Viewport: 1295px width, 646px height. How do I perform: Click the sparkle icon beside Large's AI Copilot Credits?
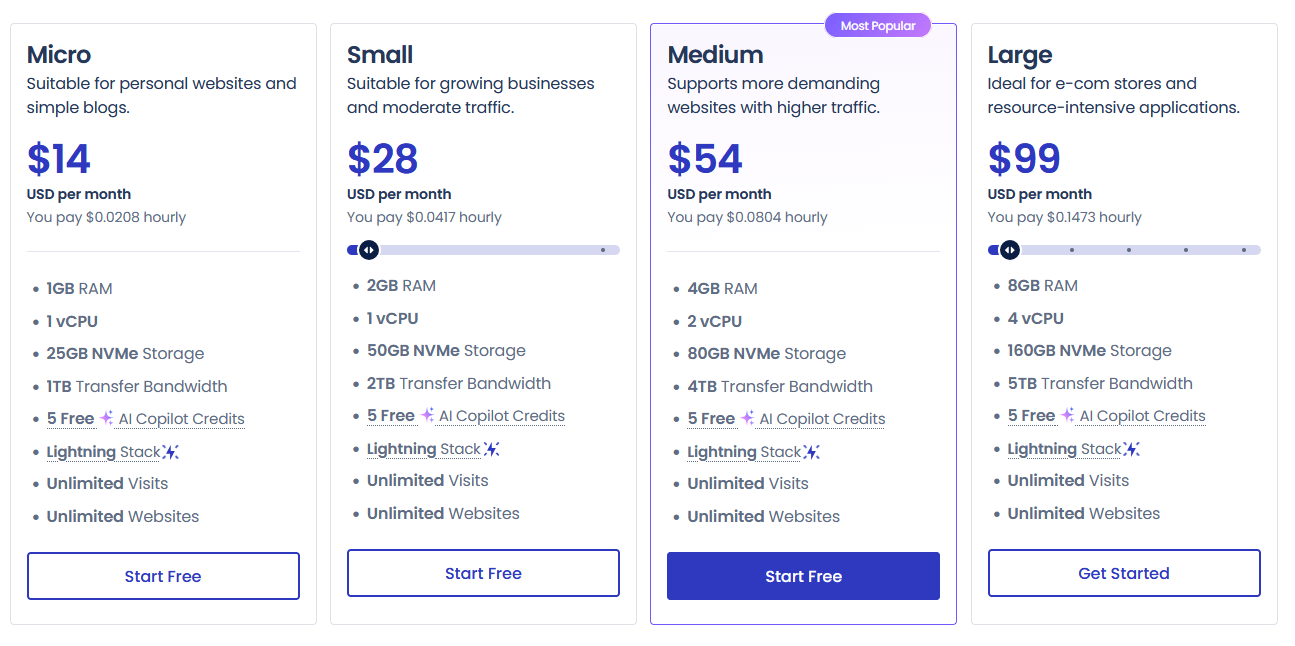coord(1069,415)
